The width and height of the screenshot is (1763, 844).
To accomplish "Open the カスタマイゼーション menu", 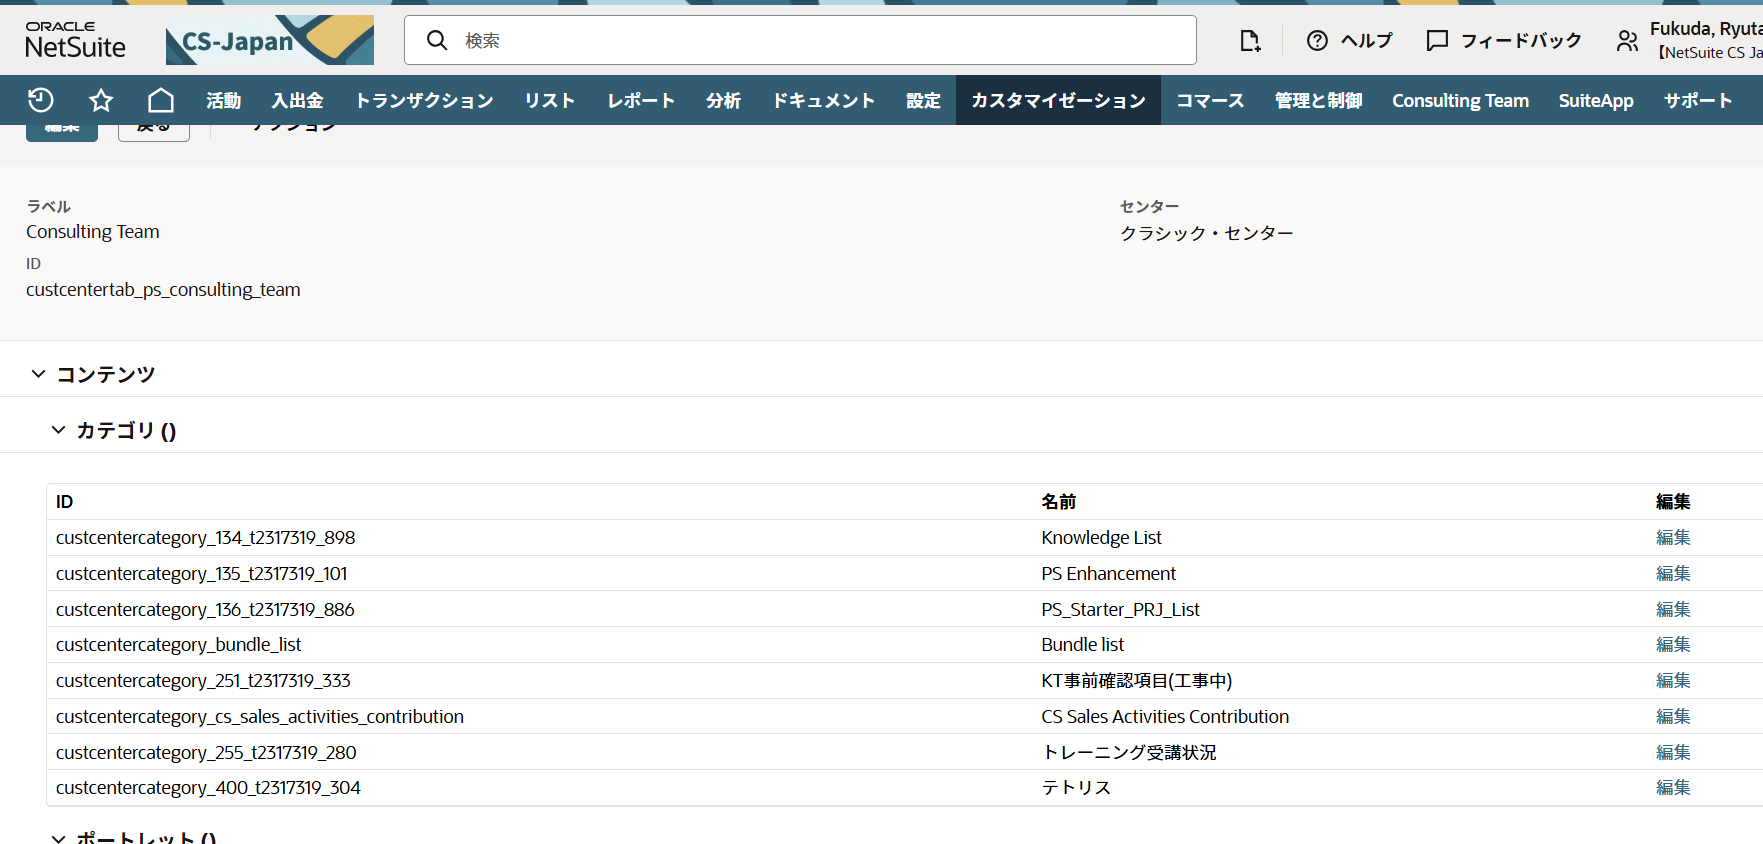I will [1058, 100].
